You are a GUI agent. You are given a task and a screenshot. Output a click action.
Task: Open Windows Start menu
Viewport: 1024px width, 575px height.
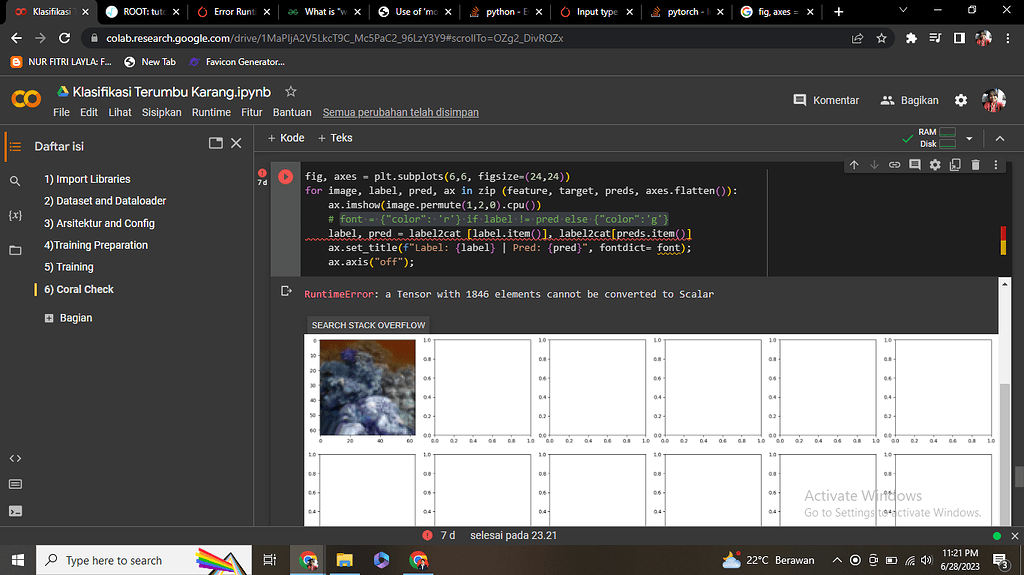click(18, 561)
